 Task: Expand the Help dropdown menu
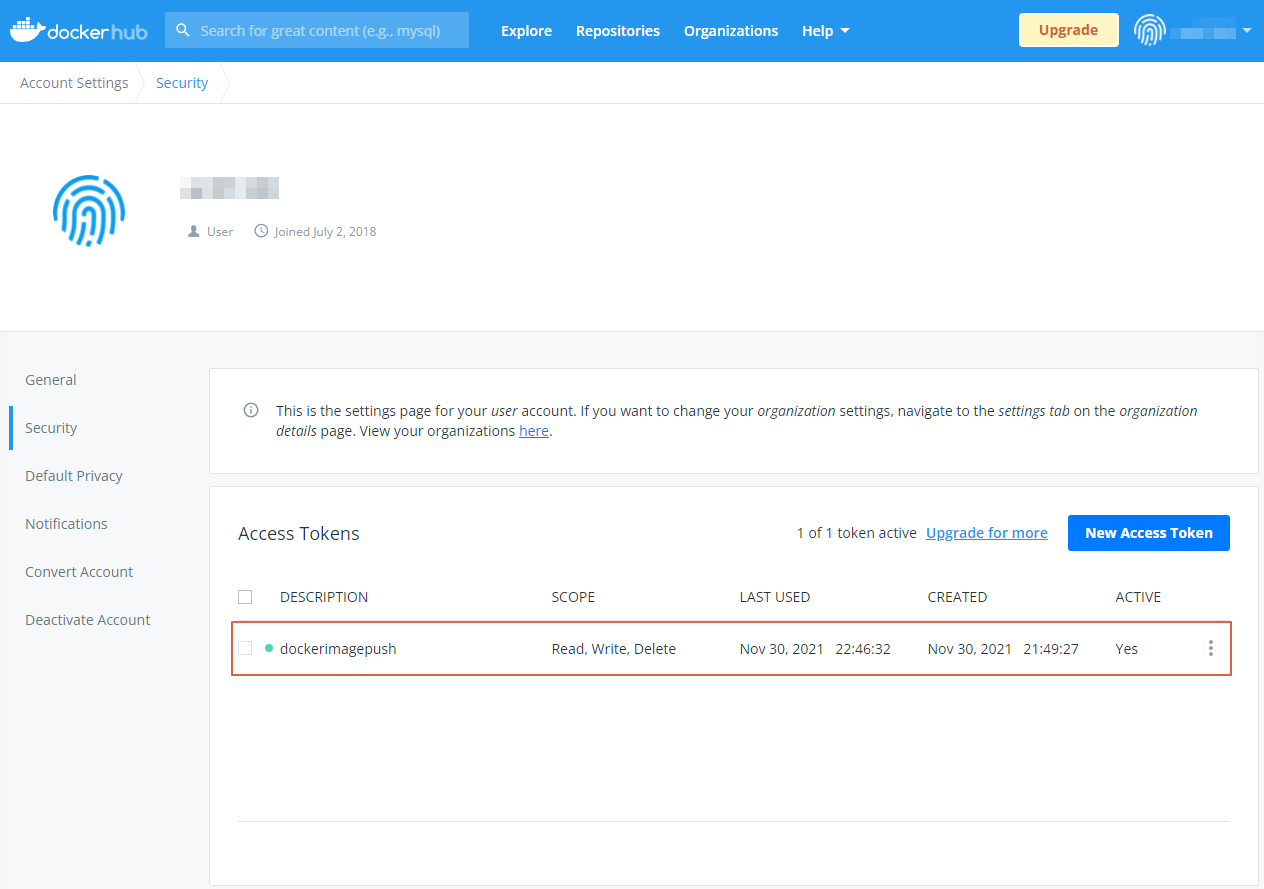tap(826, 31)
